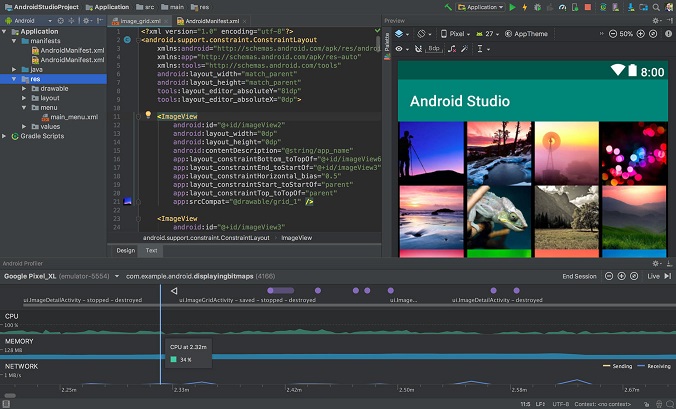Switch to the Design tab
The height and width of the screenshot is (409, 676).
pos(125,251)
